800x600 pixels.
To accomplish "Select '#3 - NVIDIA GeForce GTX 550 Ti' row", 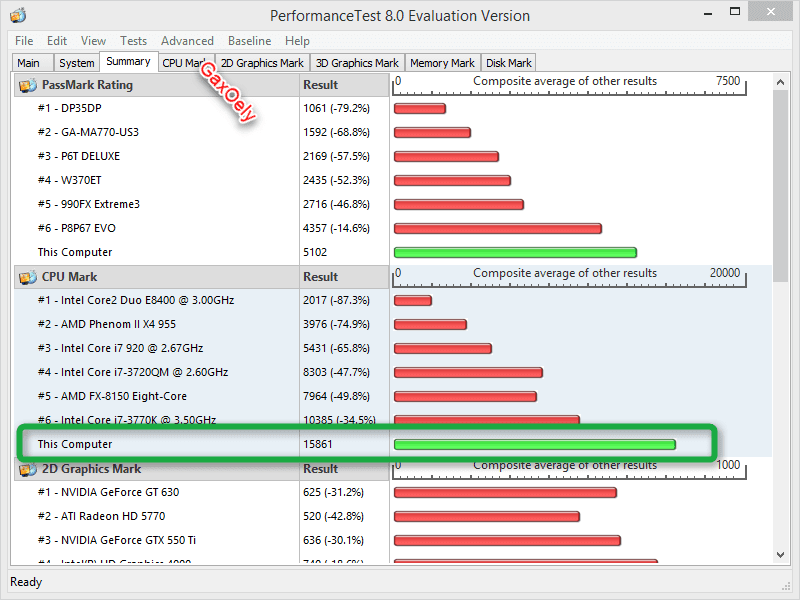I will 393,540.
